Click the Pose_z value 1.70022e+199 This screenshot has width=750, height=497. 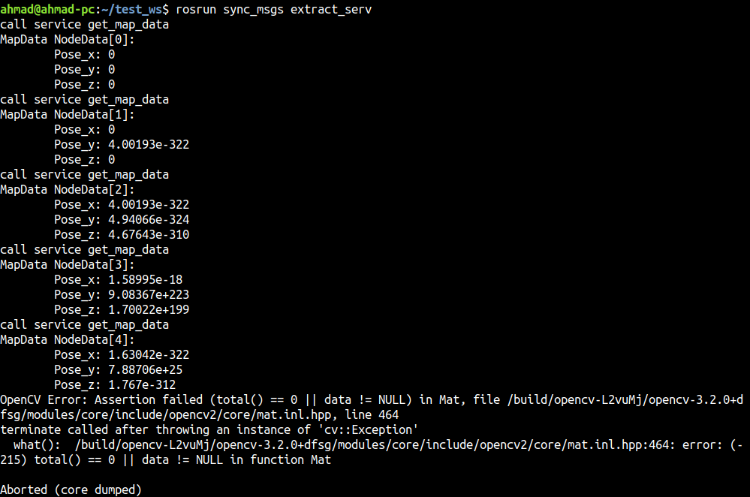coord(147,309)
